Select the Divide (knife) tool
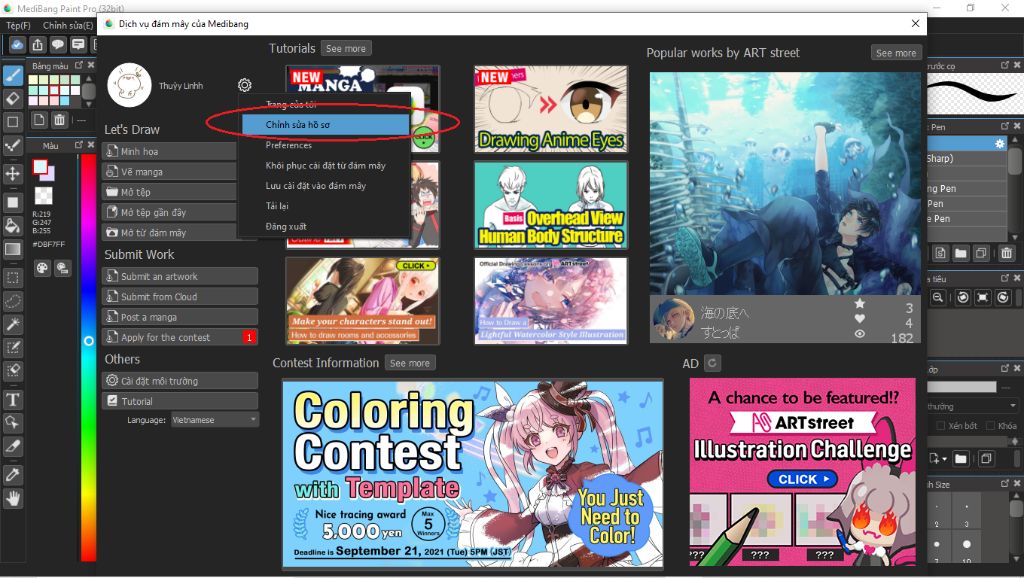Viewport: 1024px width, 578px height. (x=13, y=446)
